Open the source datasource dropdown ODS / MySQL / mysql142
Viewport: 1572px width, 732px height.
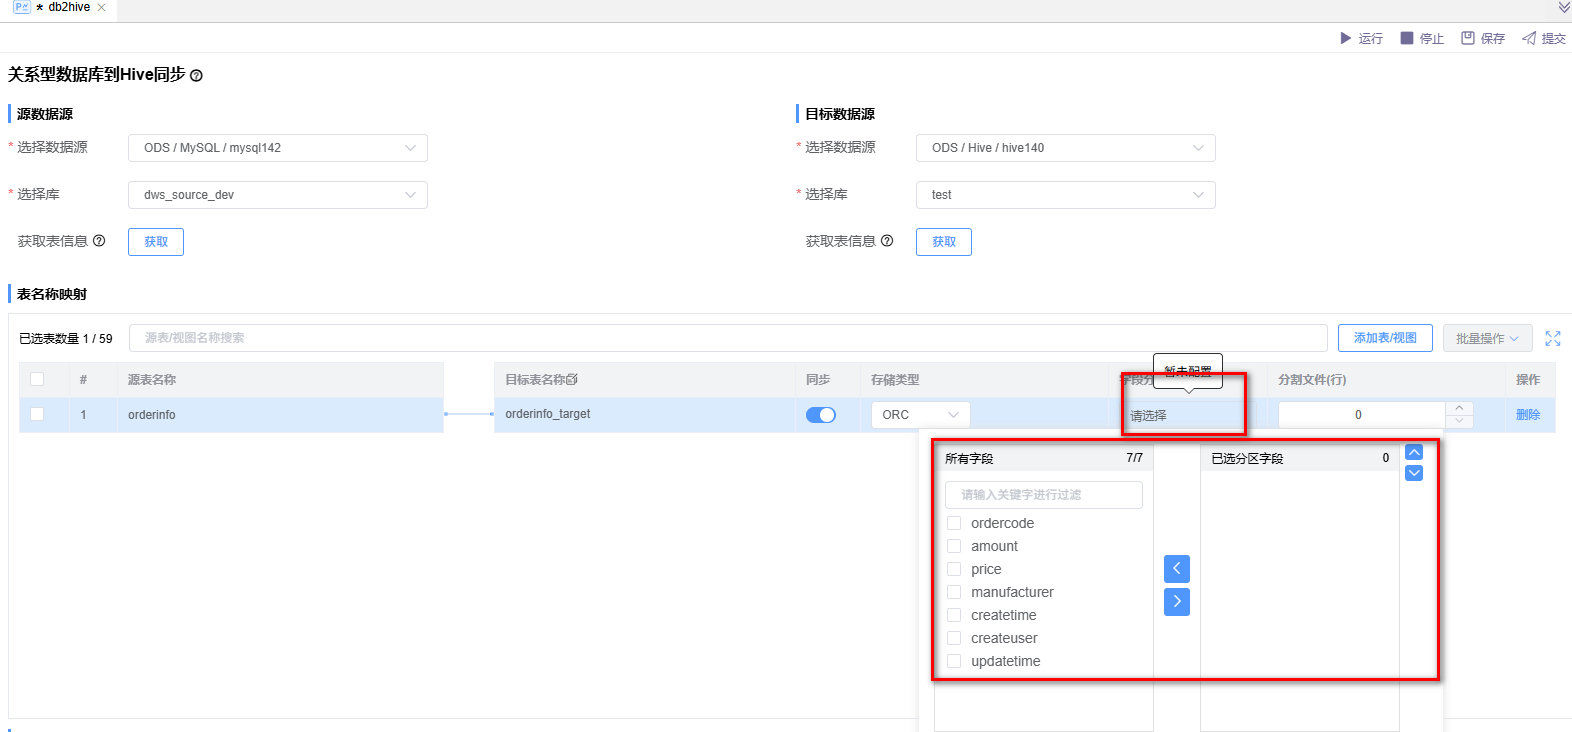click(x=278, y=148)
